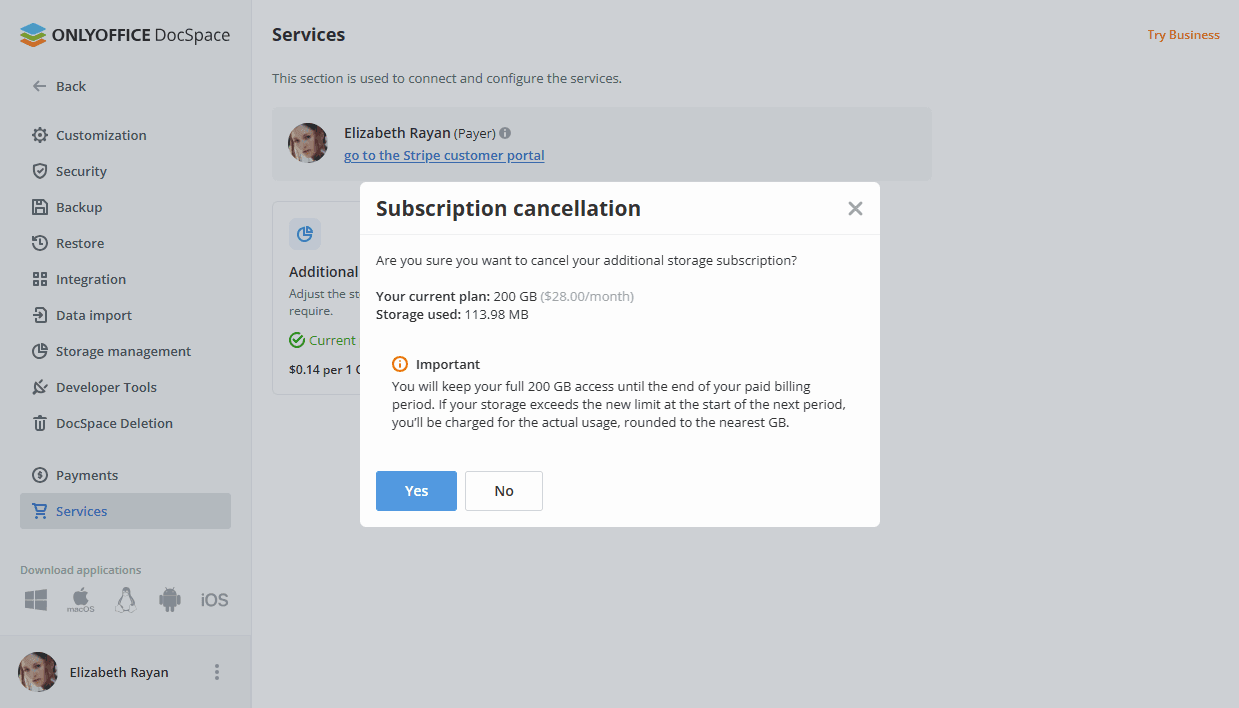Click the Integration grid icon
Screen dimensions: 1239x708
[x=40, y=279]
